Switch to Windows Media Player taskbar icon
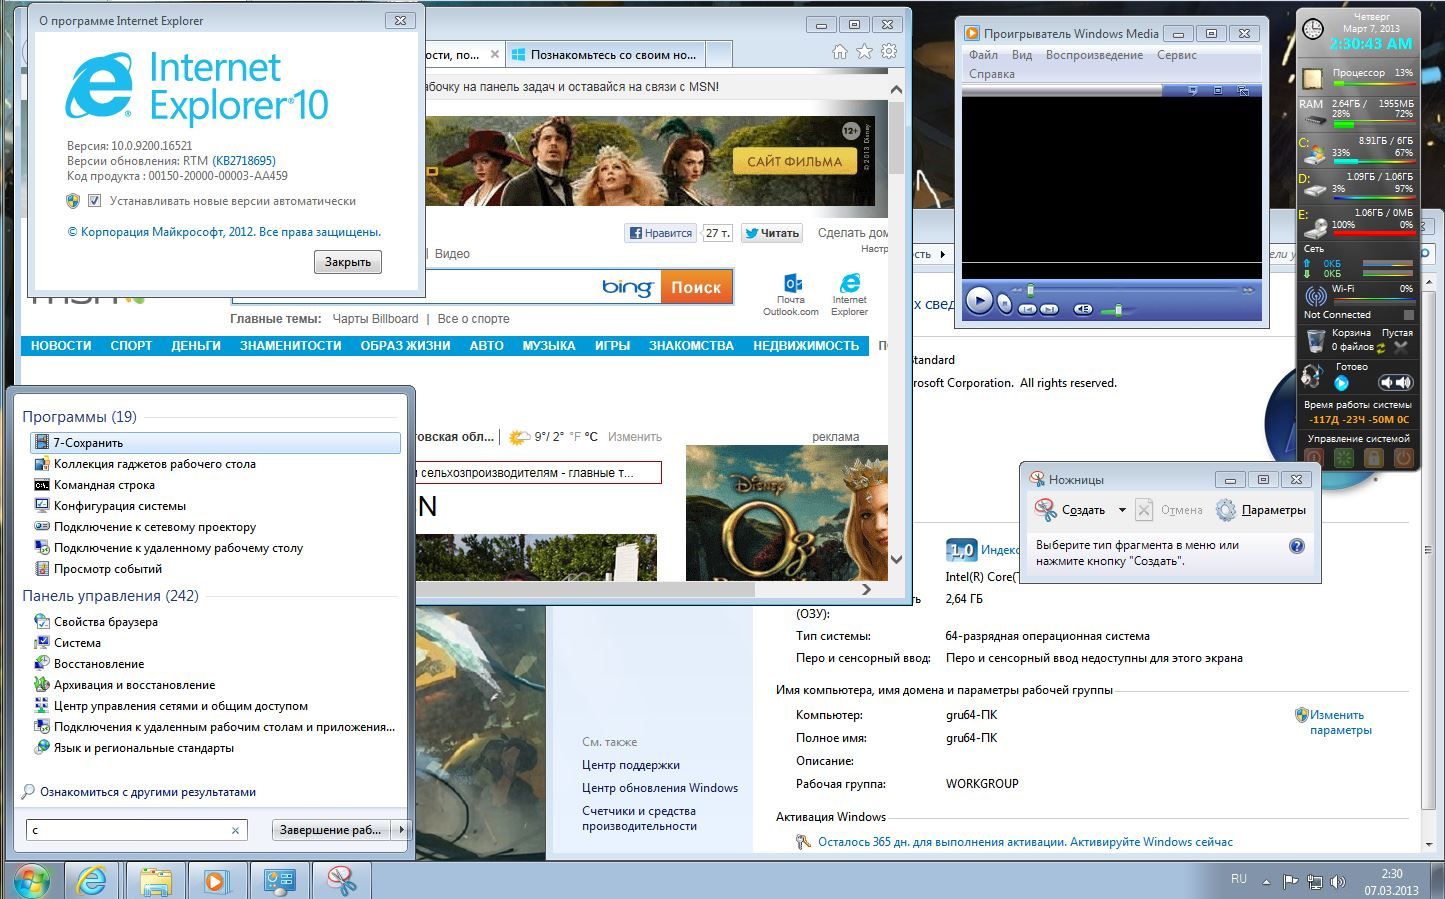This screenshot has width=1445, height=899. point(216,881)
